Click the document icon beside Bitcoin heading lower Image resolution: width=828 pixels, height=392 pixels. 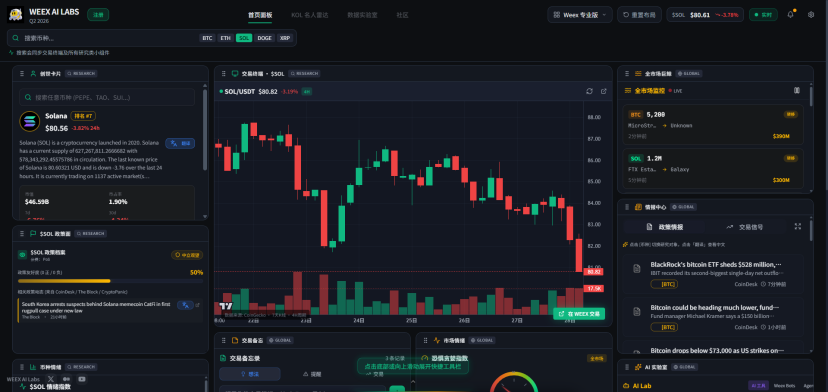coord(637,312)
